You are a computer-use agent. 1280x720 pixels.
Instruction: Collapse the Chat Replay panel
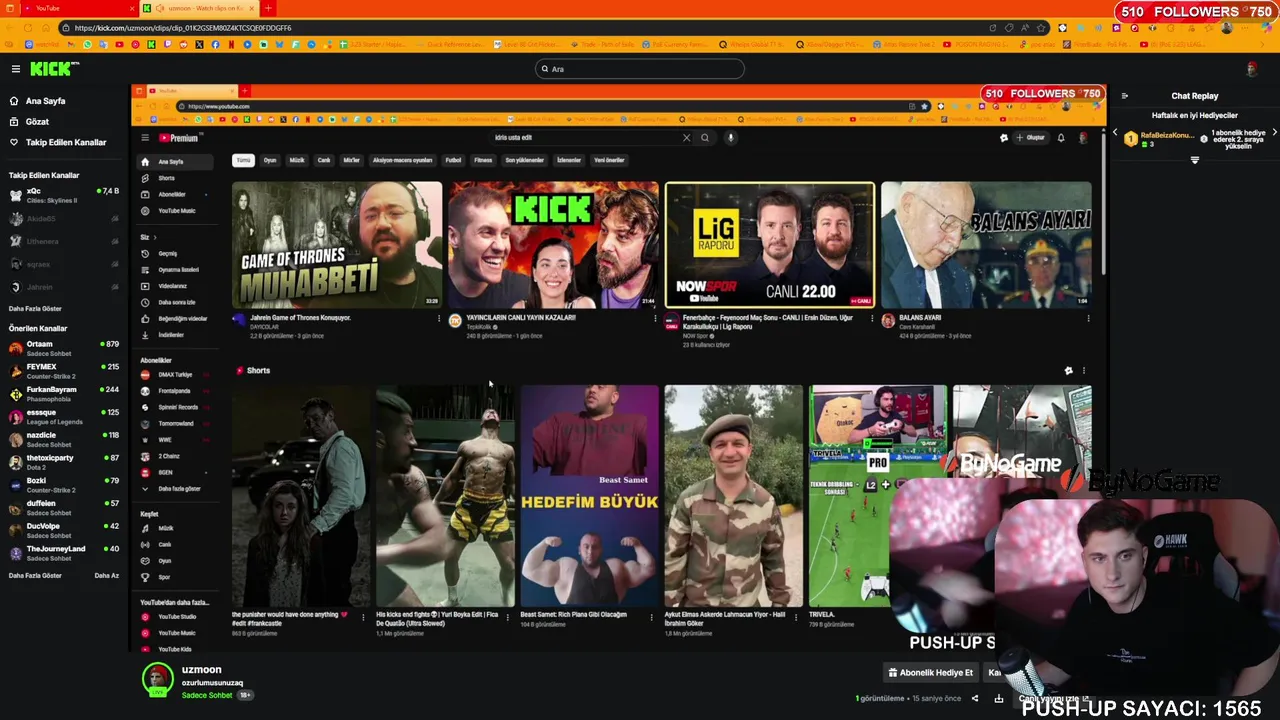click(1125, 96)
